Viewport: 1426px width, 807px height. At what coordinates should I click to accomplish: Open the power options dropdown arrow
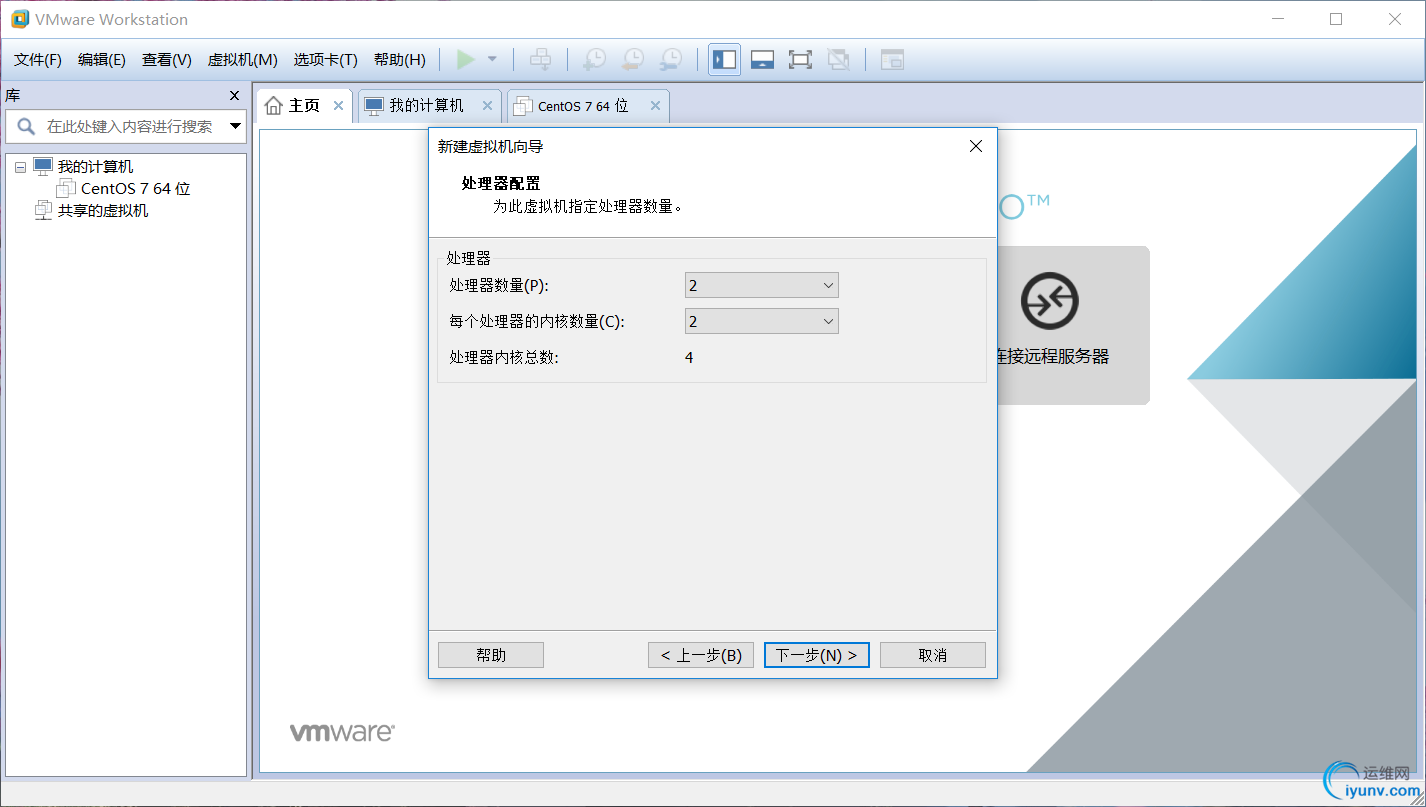click(x=492, y=60)
